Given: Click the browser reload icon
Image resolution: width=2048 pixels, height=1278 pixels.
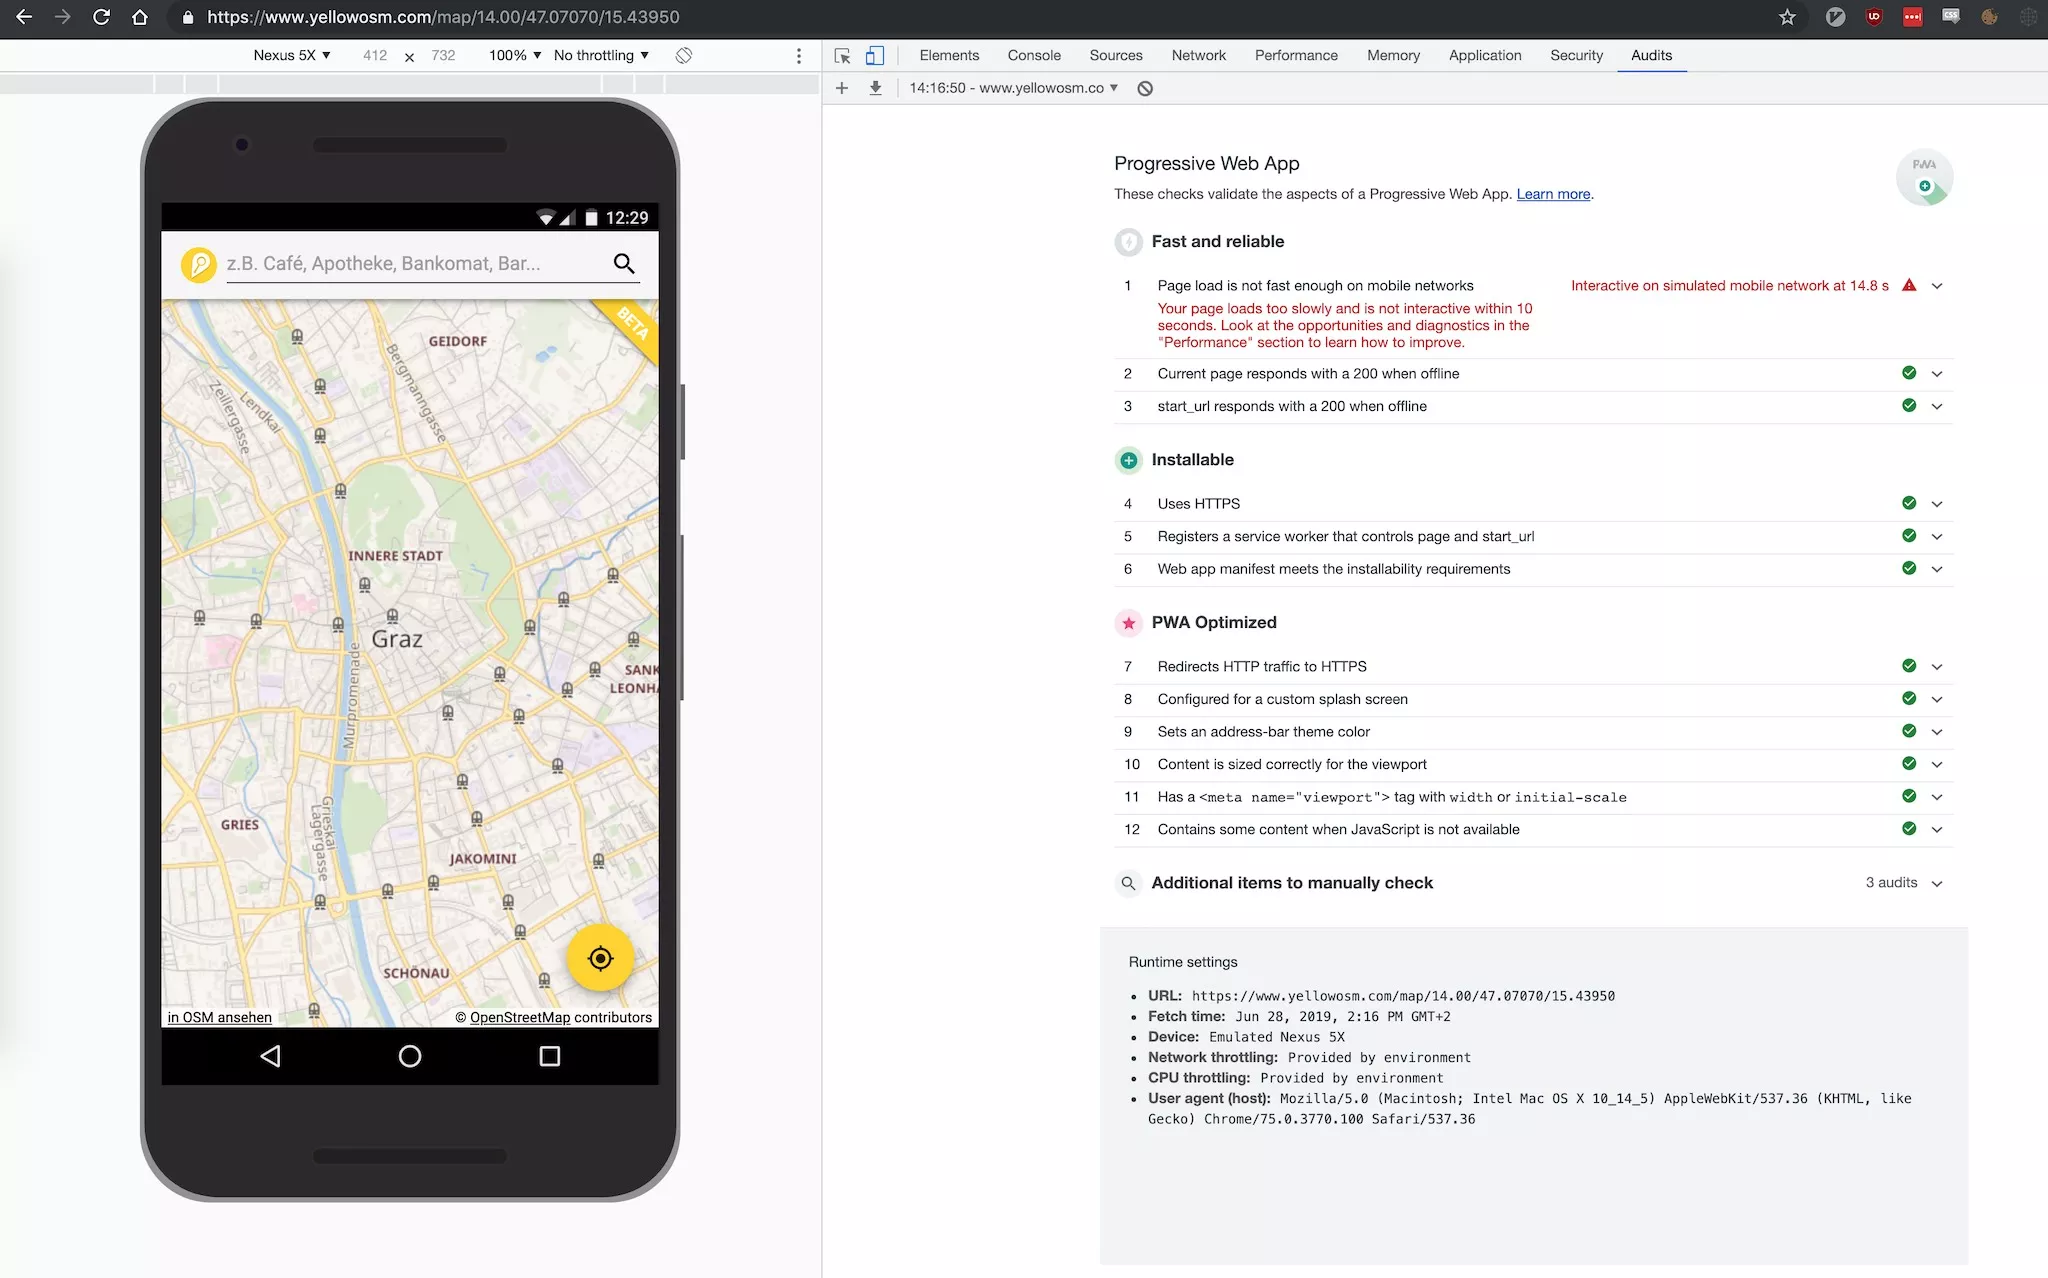Looking at the screenshot, I should 101,17.
